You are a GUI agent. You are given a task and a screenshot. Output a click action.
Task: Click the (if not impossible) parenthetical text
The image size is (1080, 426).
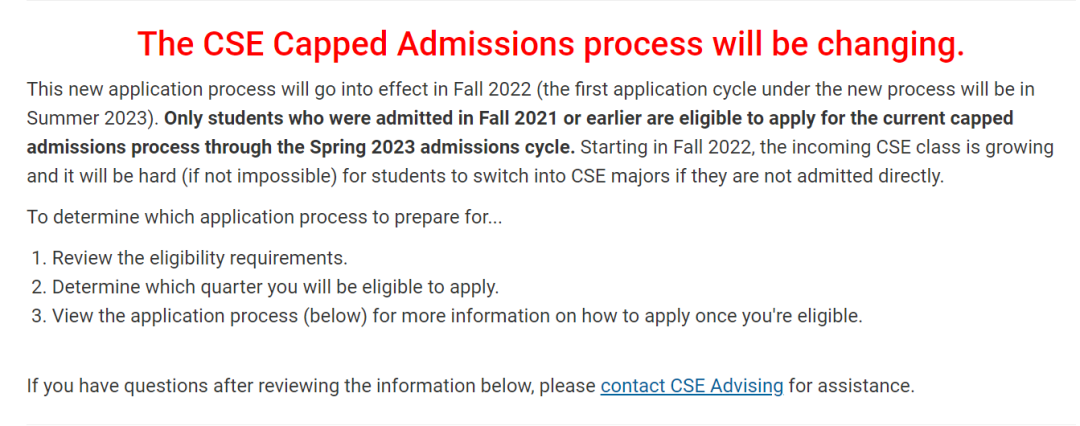tap(248, 176)
